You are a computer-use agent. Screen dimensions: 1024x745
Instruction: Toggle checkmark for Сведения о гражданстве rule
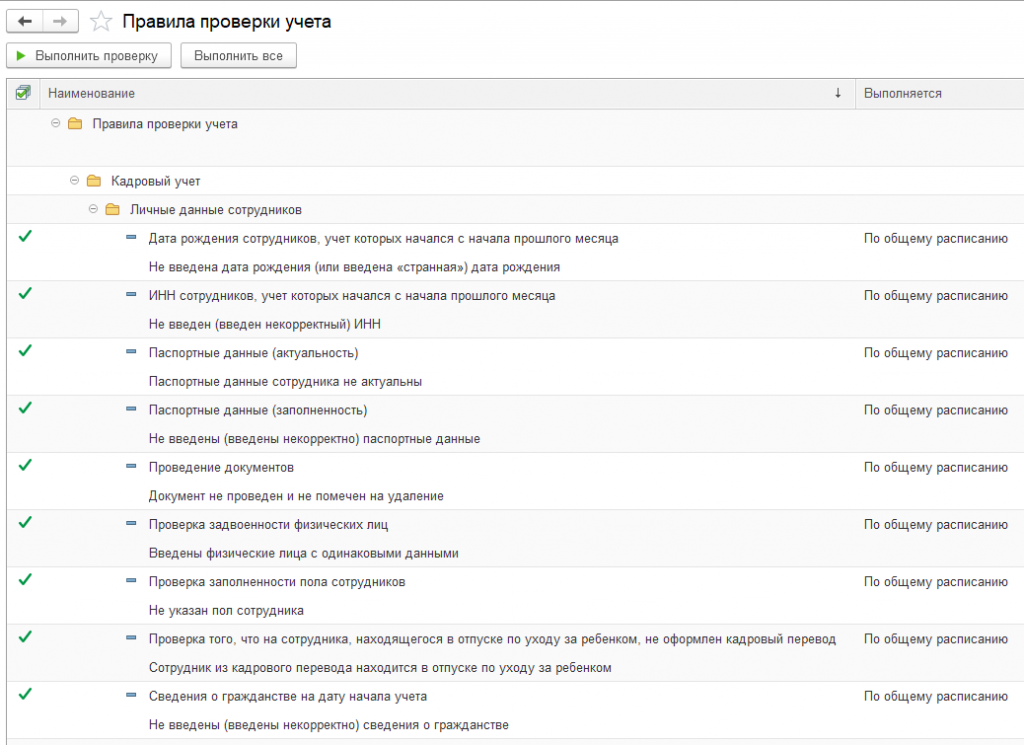click(25, 694)
